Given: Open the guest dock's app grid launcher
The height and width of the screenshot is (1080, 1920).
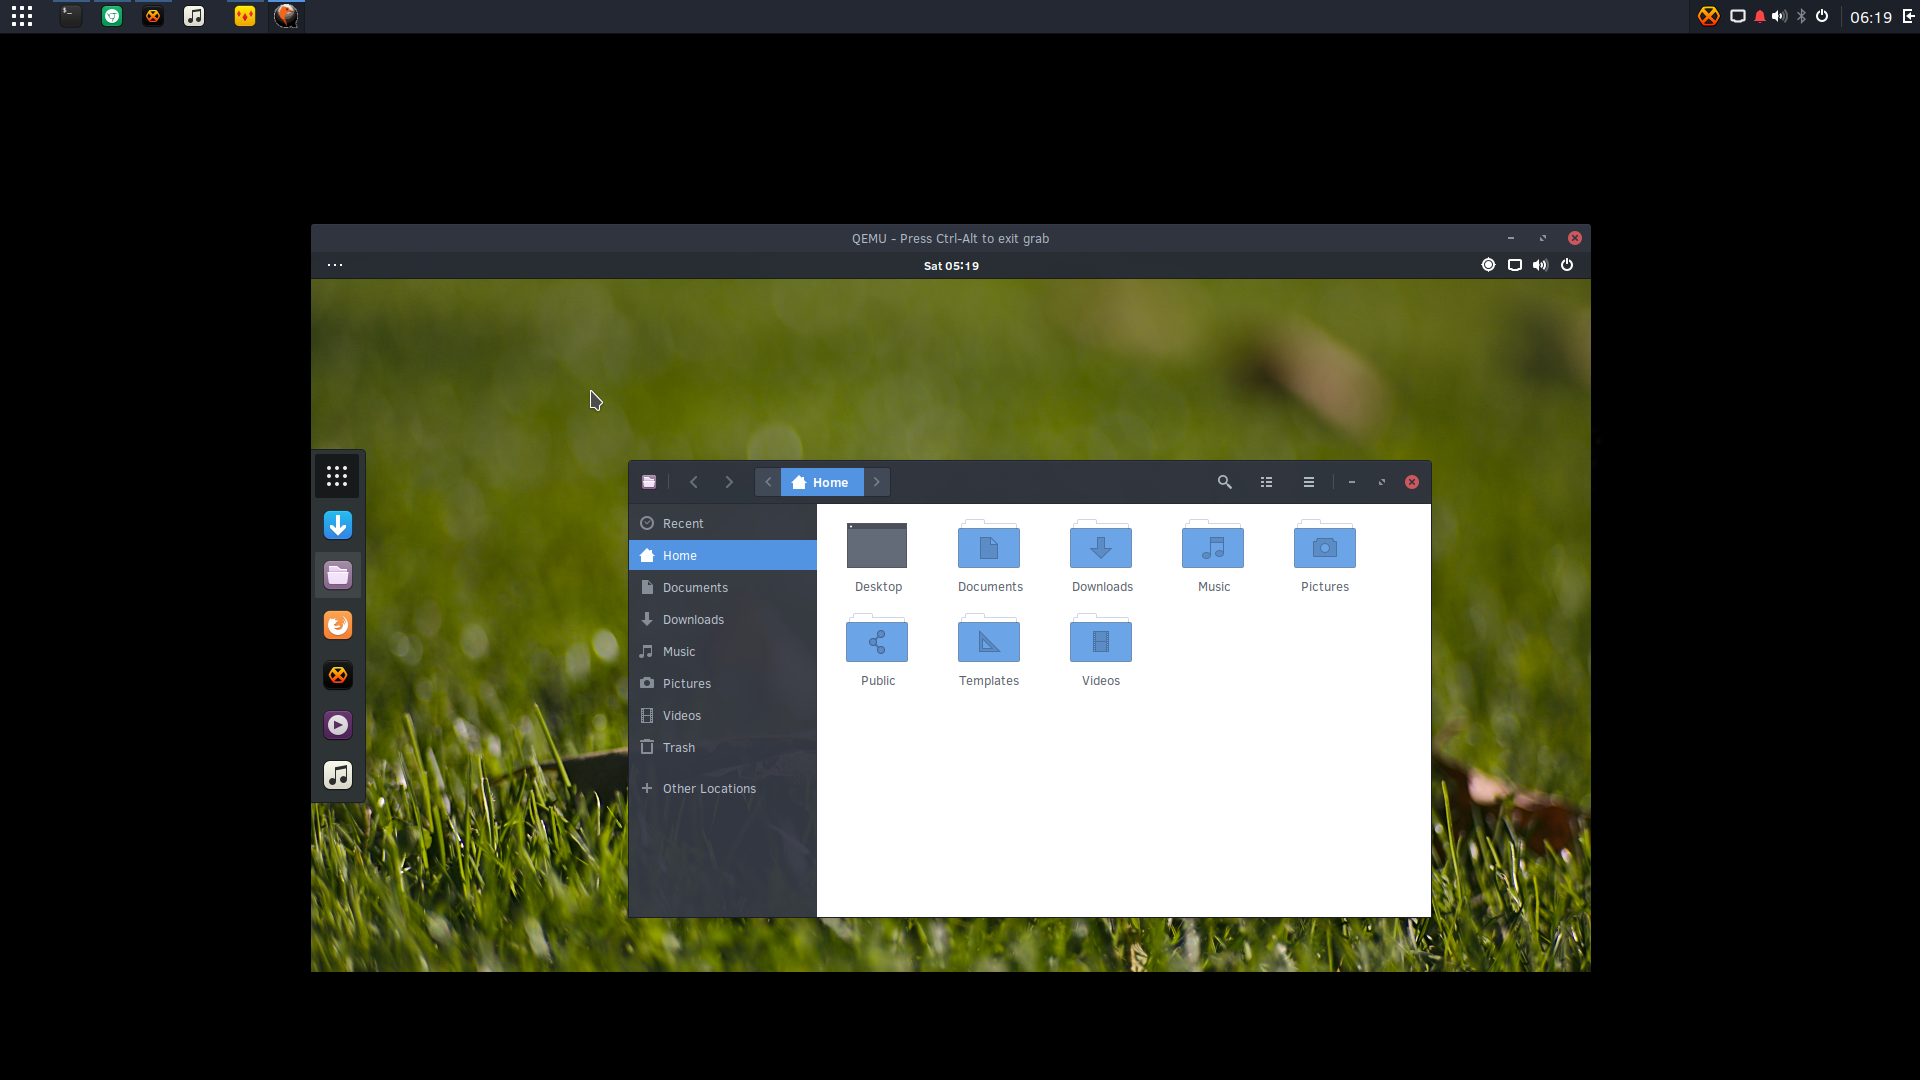Looking at the screenshot, I should [338, 476].
